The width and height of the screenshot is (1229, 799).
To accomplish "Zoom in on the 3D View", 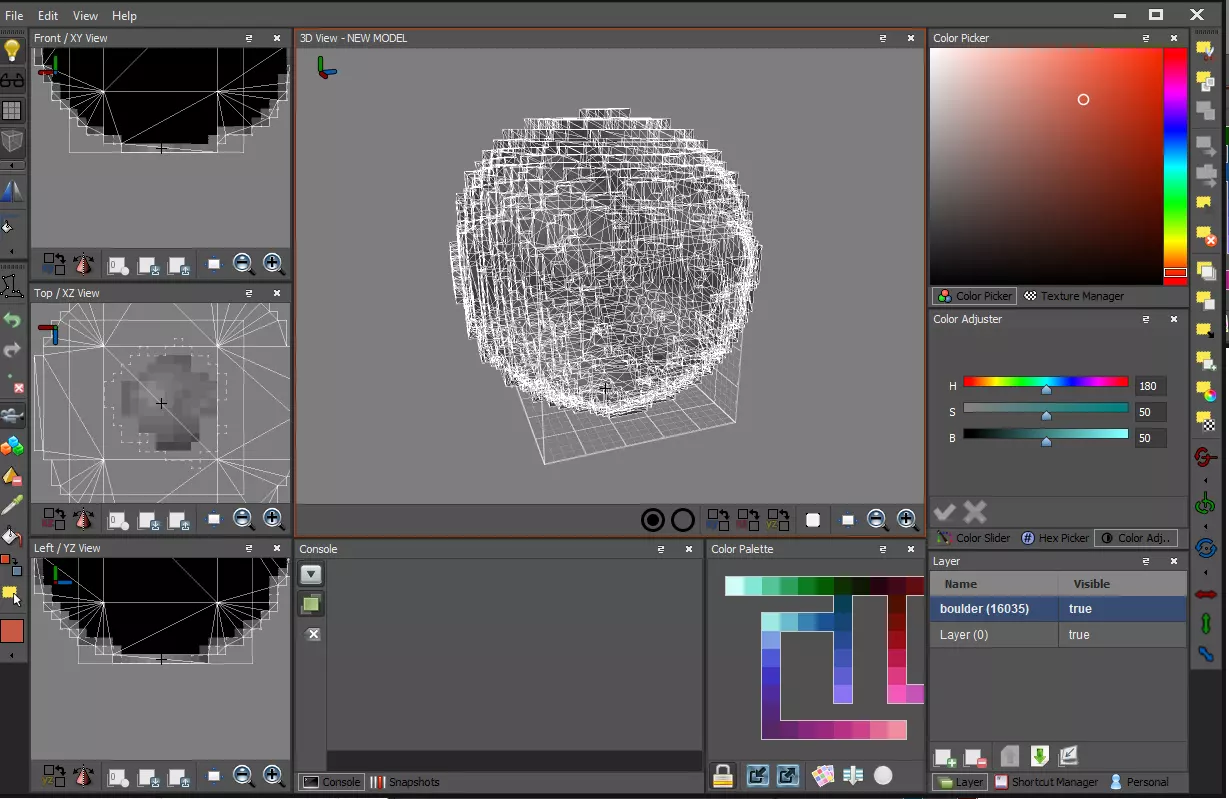I will tap(907, 519).
